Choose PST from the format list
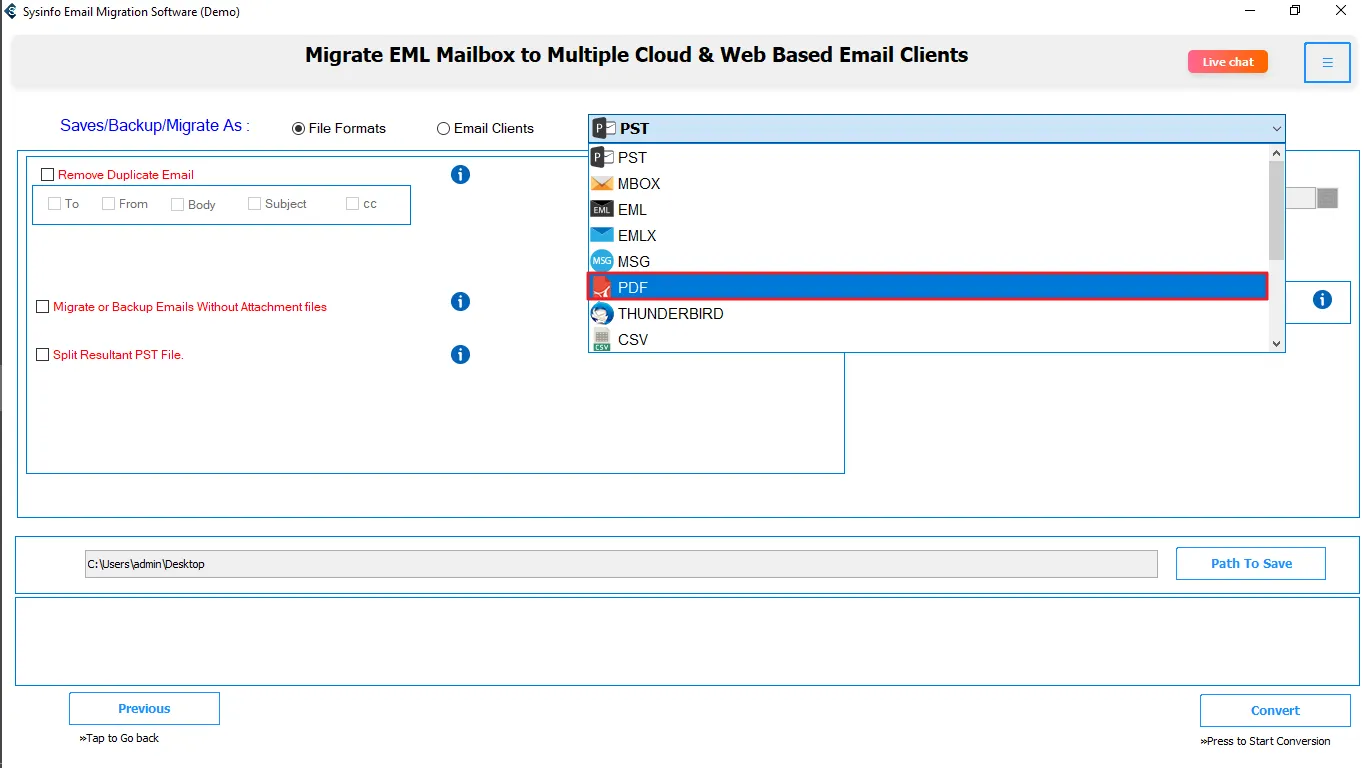The image size is (1366, 768). point(928,157)
